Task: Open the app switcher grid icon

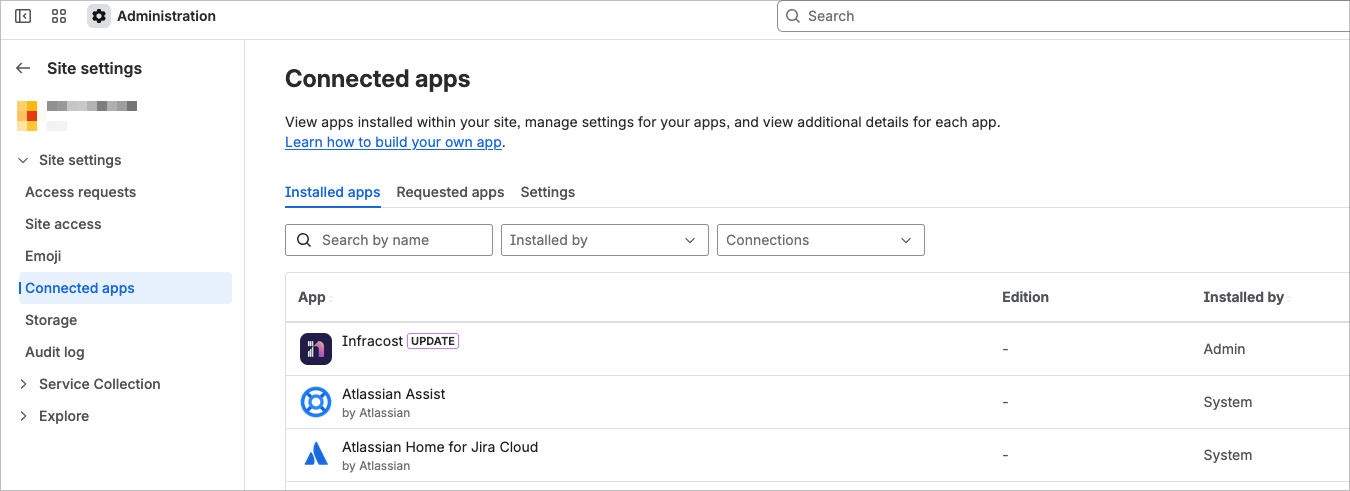Action: (x=59, y=16)
